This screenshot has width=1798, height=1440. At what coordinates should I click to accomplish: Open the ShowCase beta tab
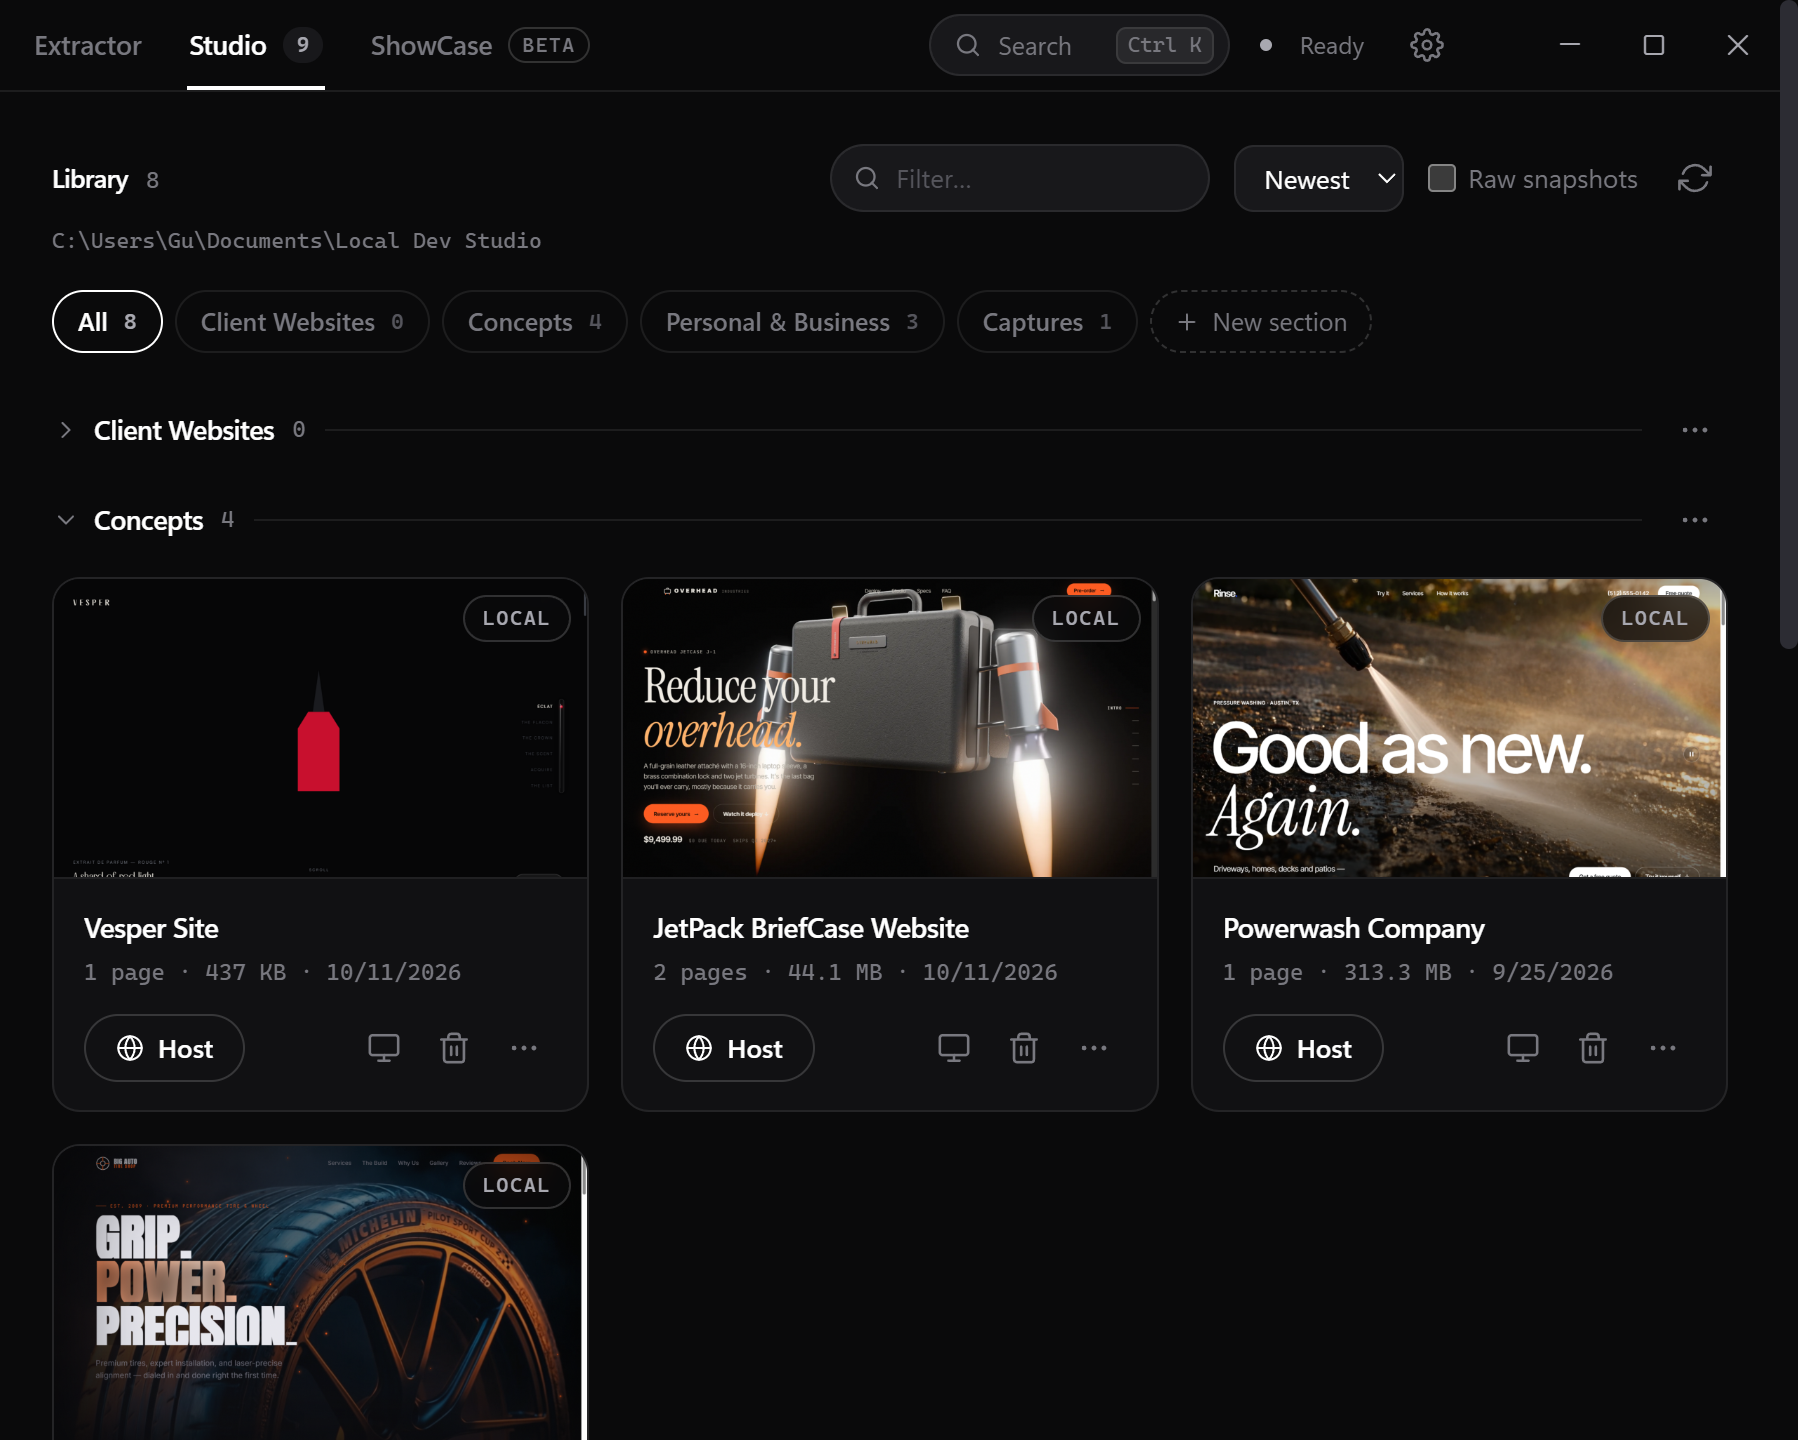pos(480,46)
